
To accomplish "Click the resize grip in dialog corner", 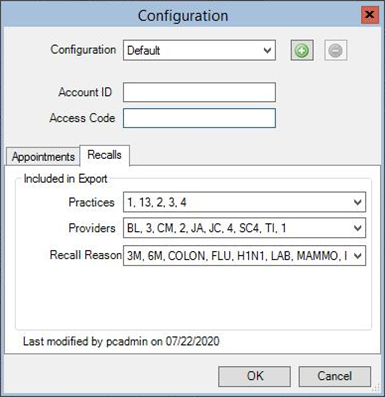I will (x=377, y=388).
